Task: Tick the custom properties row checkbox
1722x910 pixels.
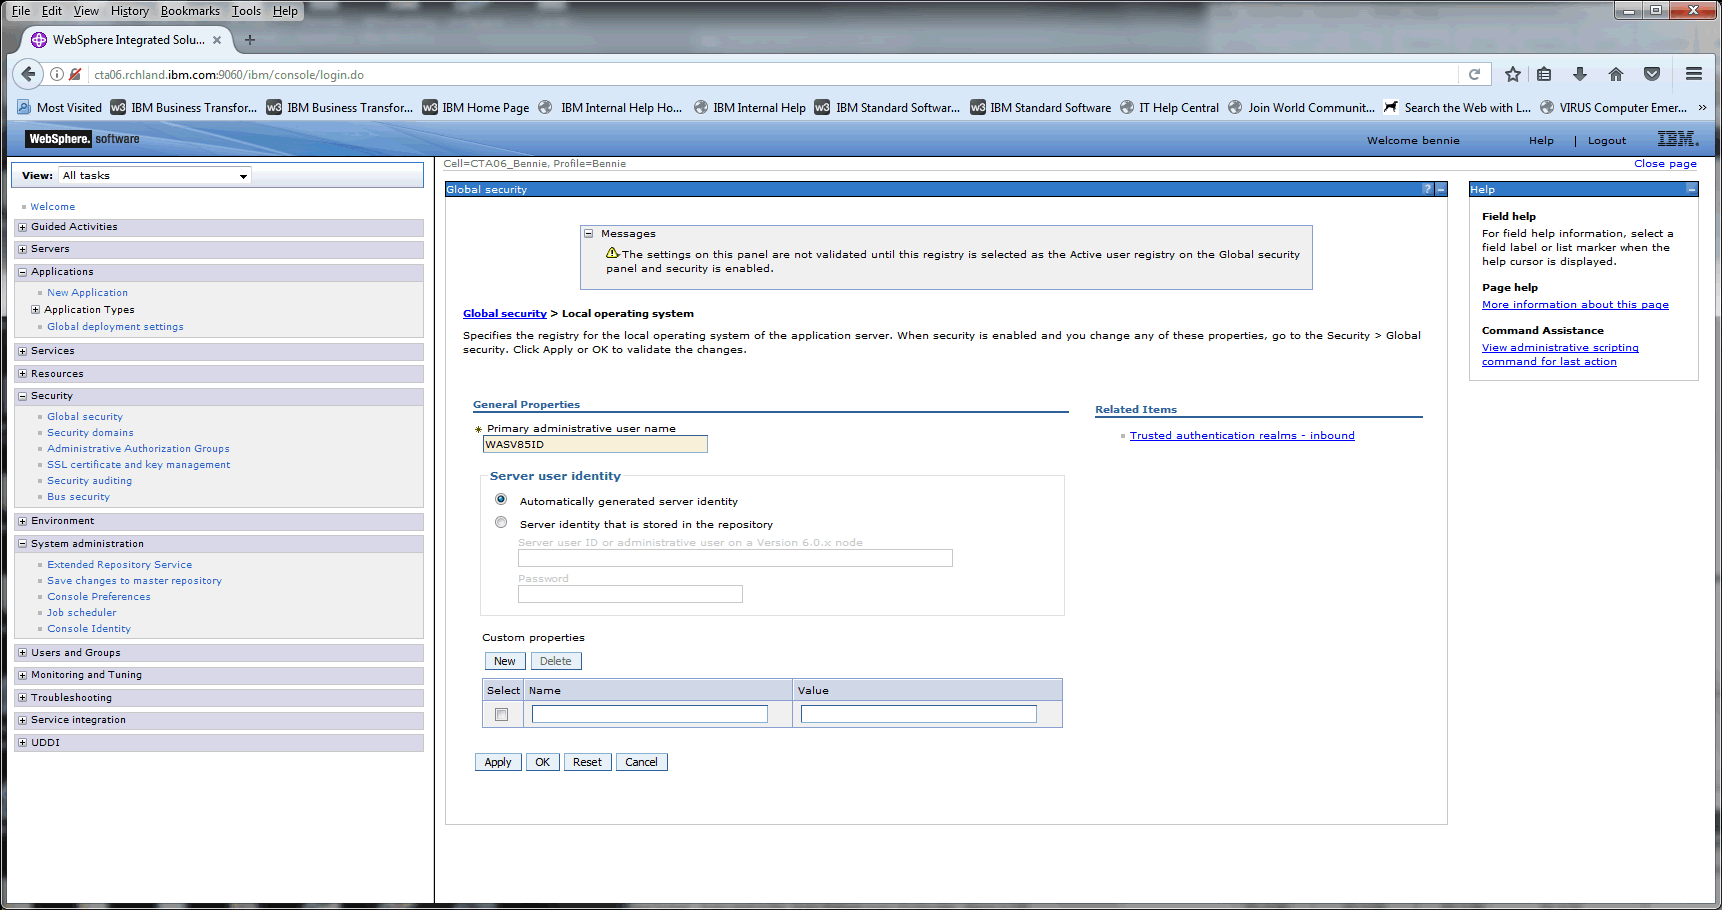Action: [x=502, y=714]
